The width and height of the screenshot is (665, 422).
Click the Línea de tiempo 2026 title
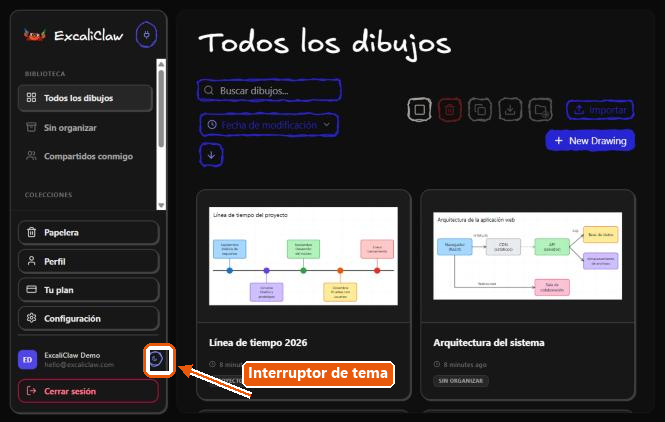[x=258, y=342]
